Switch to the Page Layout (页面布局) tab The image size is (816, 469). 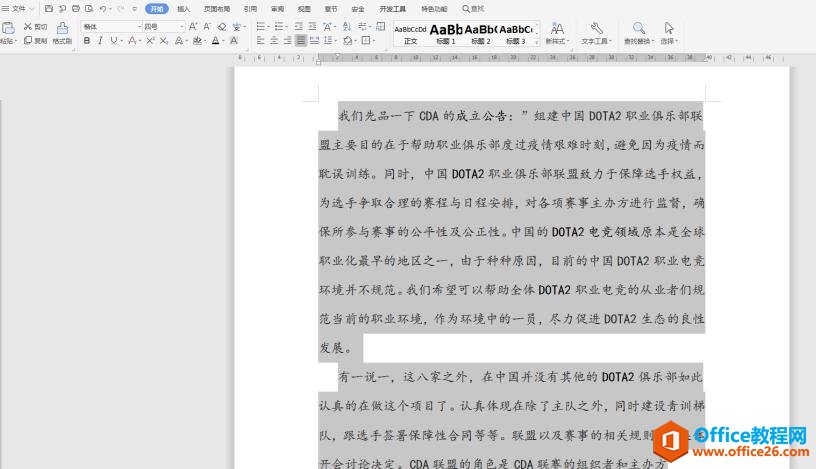click(217, 9)
